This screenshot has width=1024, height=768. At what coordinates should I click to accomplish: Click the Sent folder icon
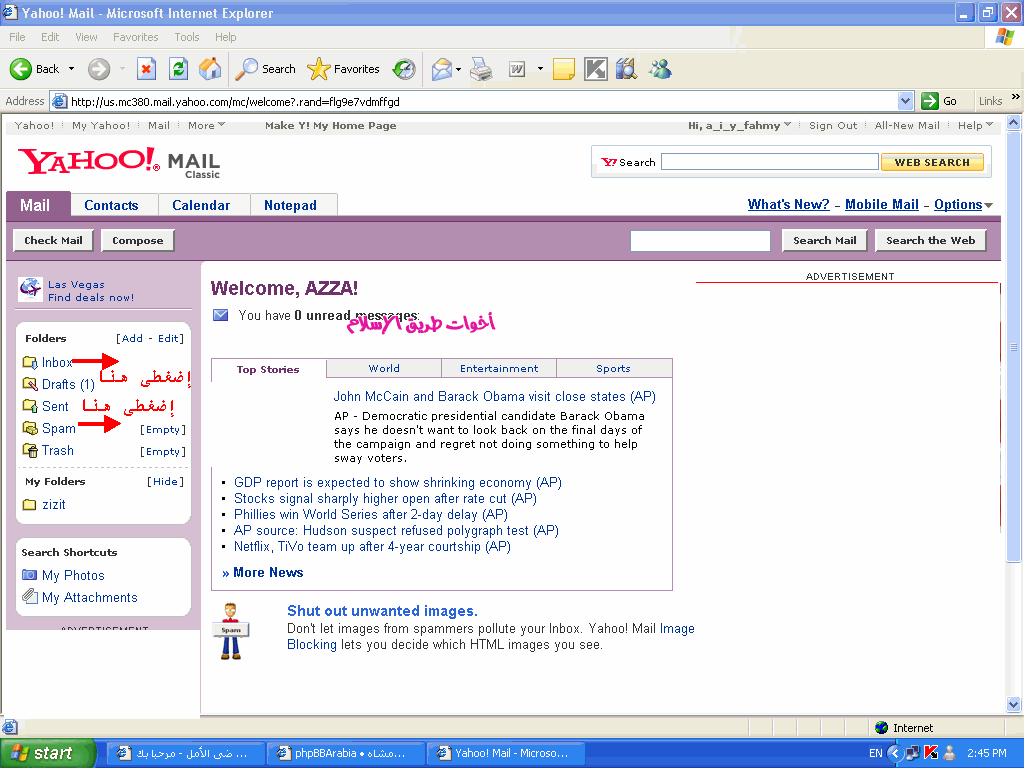(x=30, y=406)
